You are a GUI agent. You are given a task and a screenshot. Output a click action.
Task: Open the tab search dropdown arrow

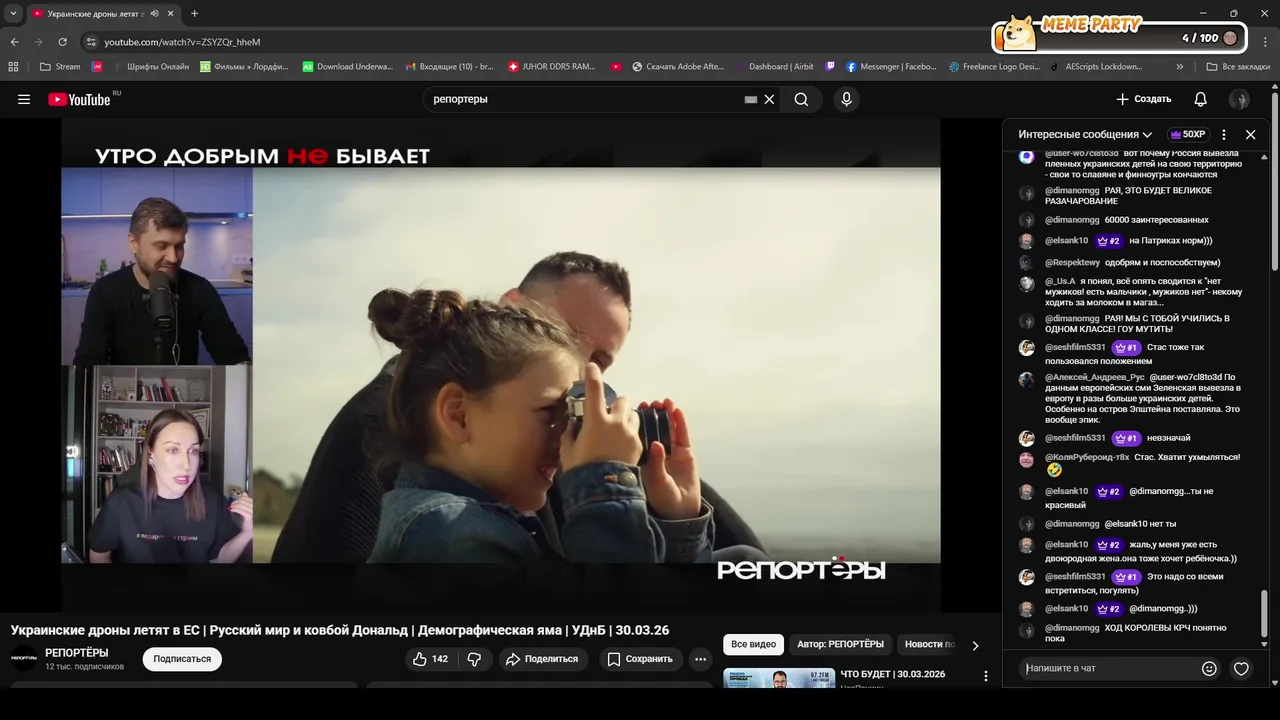(x=13, y=13)
